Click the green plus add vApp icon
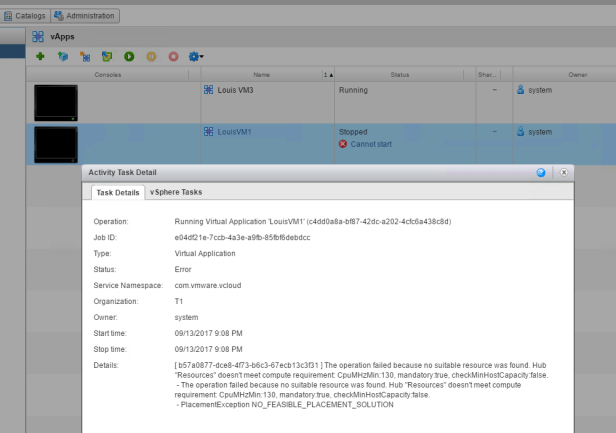The height and width of the screenshot is (433, 616). tap(40, 57)
